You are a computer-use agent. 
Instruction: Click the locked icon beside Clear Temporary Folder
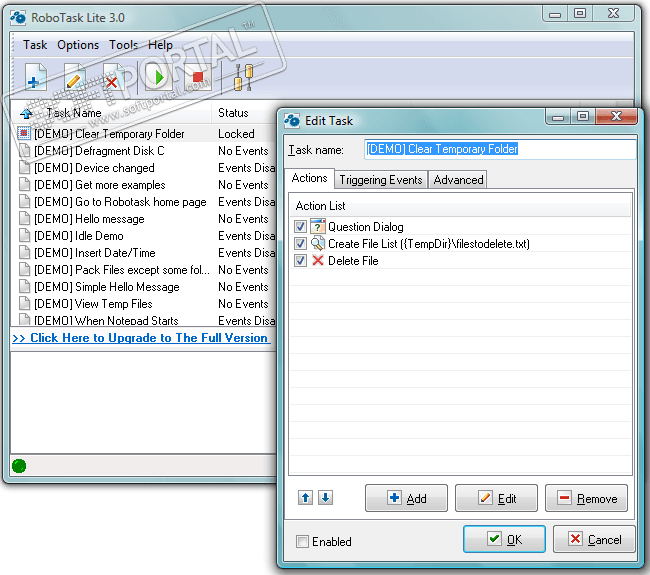tap(24, 133)
